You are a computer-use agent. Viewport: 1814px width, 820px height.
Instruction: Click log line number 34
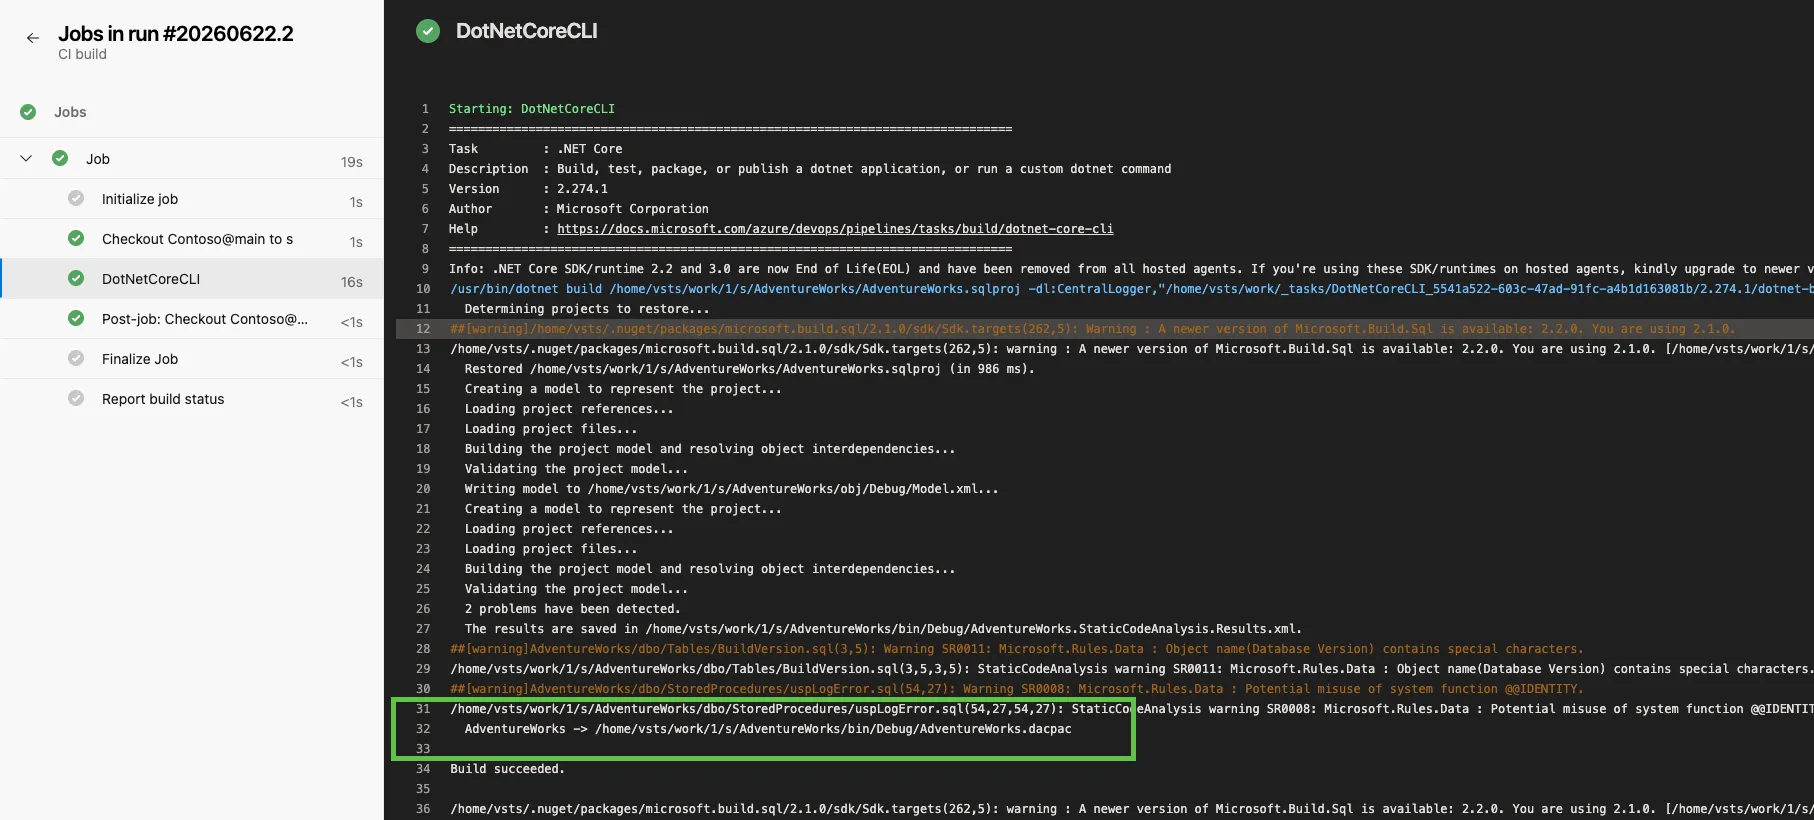click(423, 769)
